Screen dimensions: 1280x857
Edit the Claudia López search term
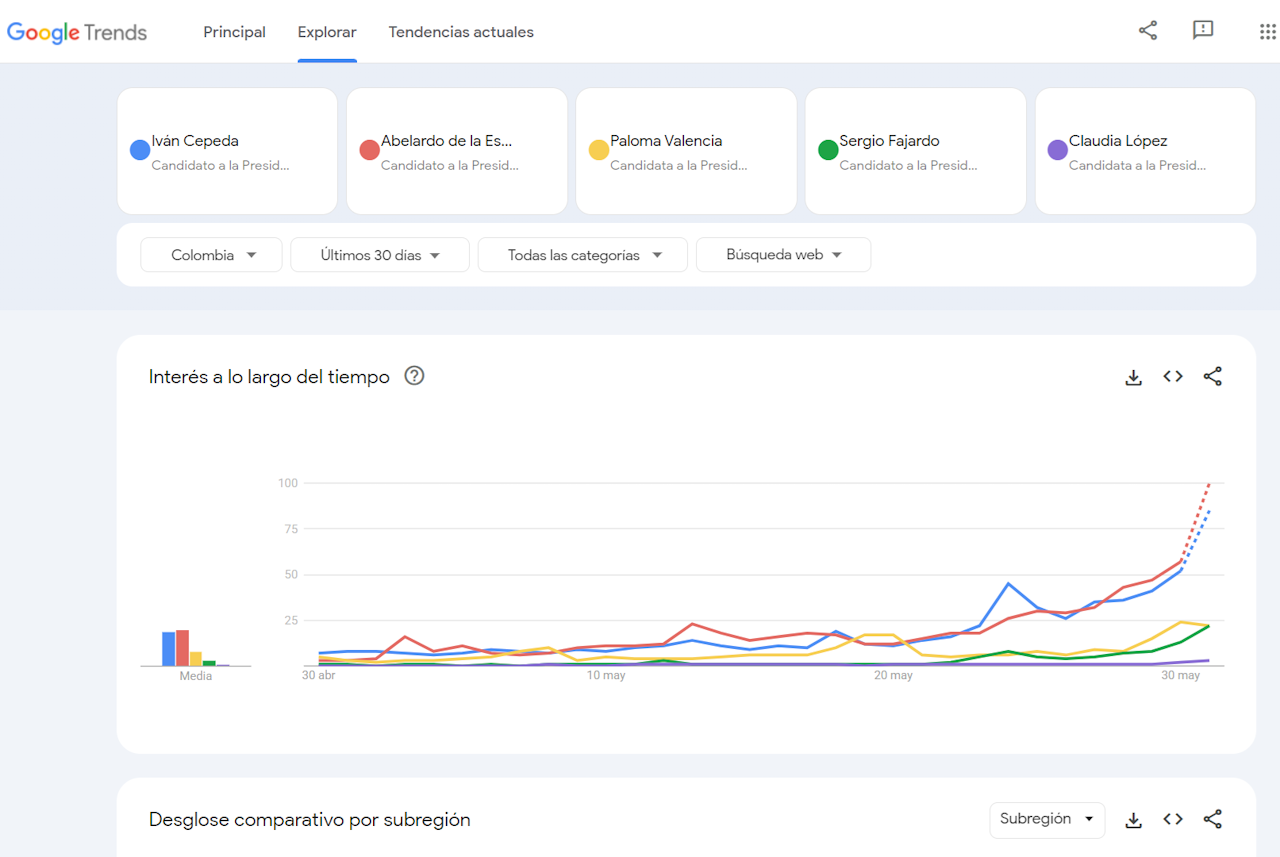[1145, 151]
